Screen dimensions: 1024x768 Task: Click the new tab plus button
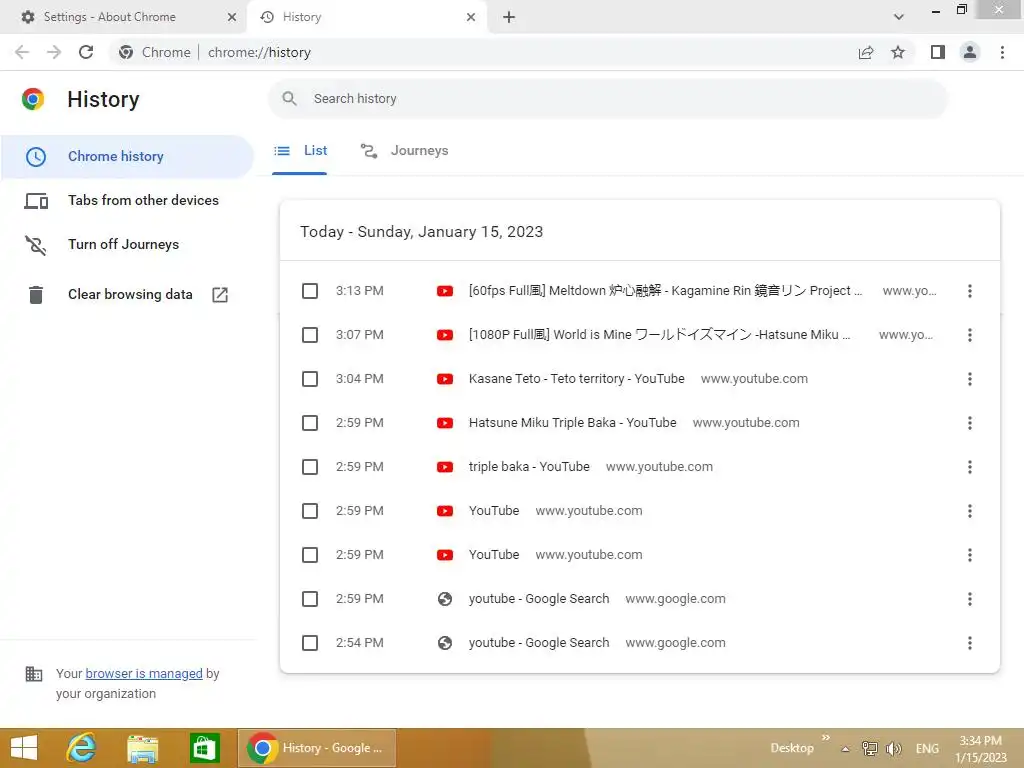(509, 17)
